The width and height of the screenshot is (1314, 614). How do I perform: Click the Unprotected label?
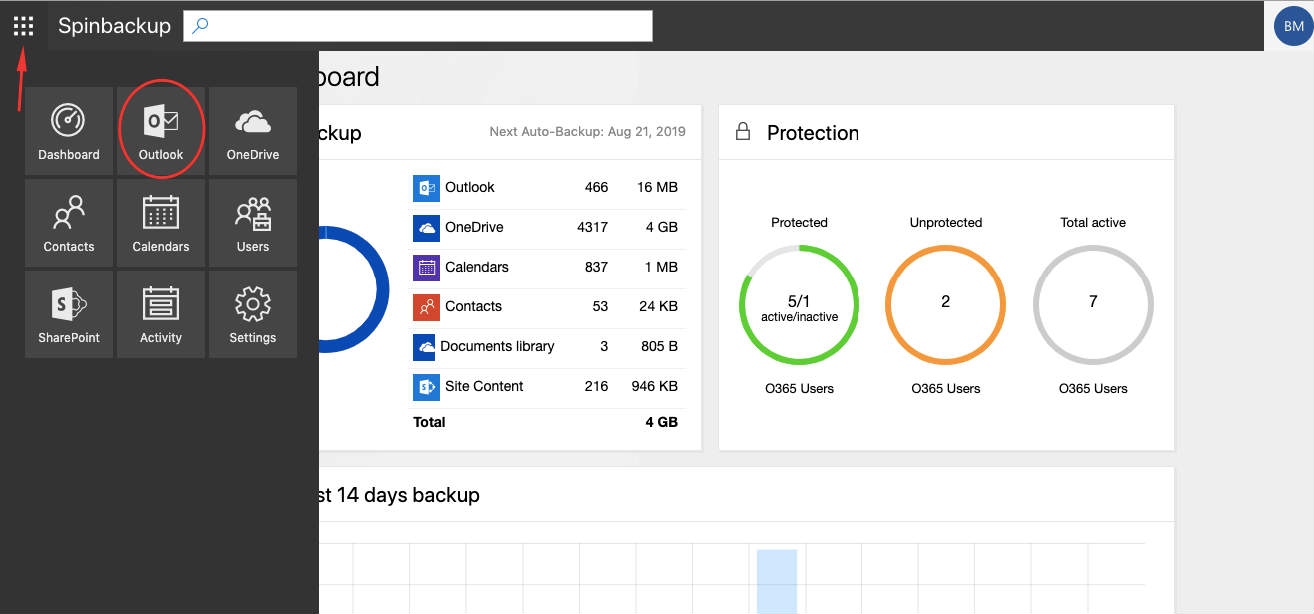[x=946, y=222]
